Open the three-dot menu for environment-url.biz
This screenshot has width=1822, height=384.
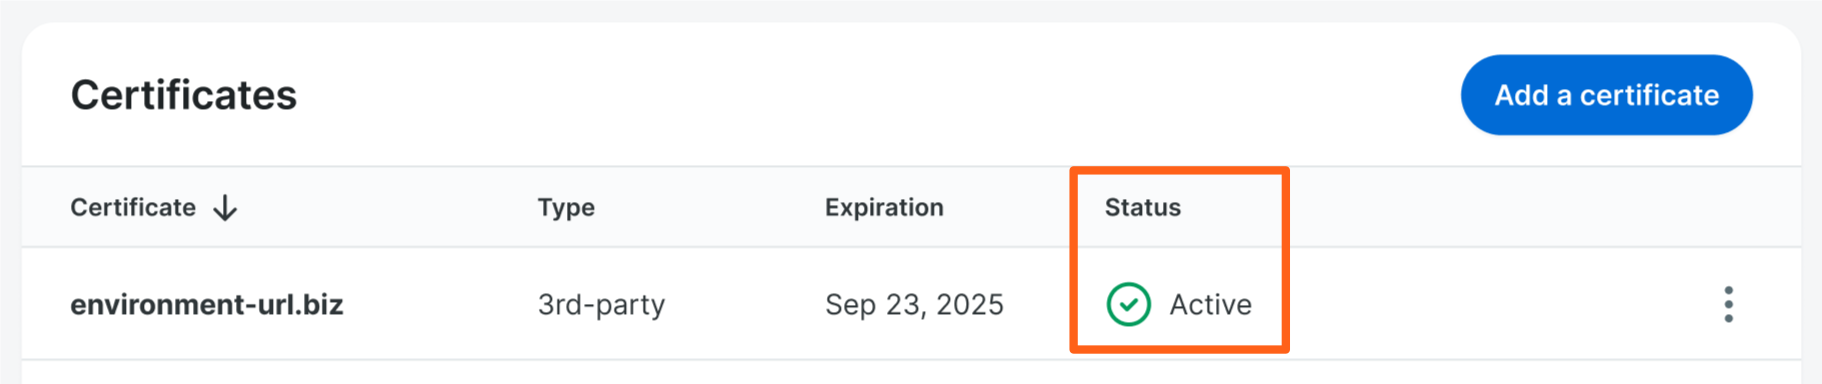tap(1728, 304)
